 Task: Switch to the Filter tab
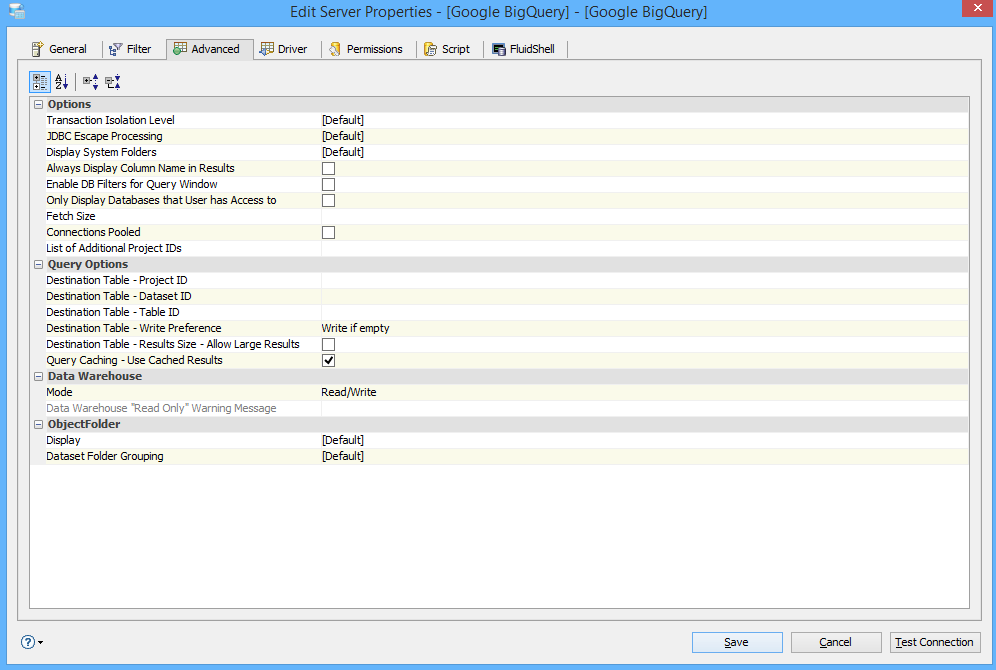click(x=130, y=49)
